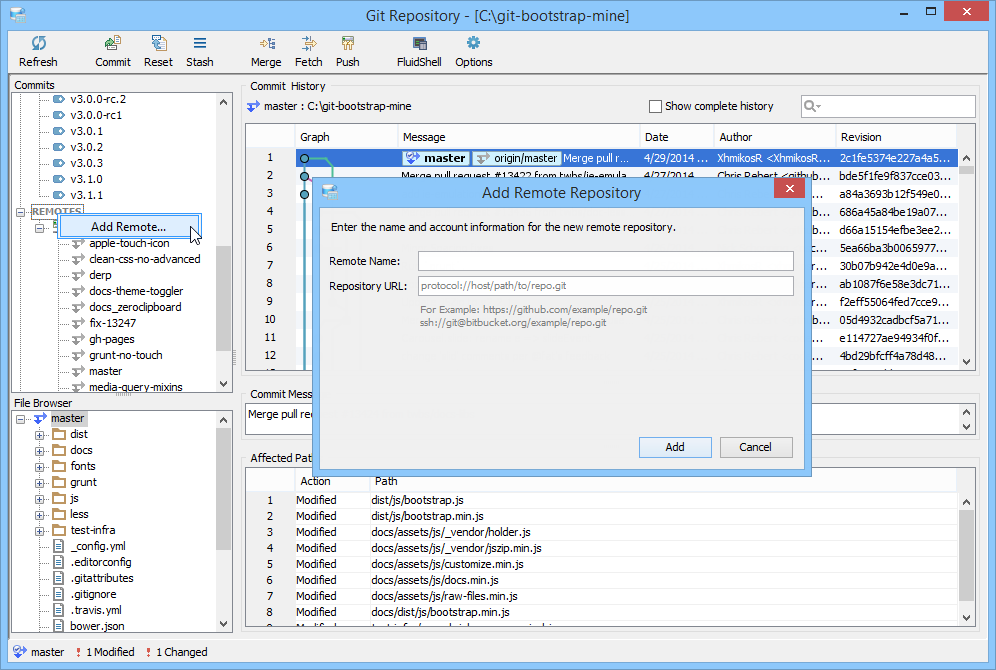Click the Merge toolbar icon
Image resolution: width=996 pixels, height=670 pixels.
pyautogui.click(x=267, y=43)
